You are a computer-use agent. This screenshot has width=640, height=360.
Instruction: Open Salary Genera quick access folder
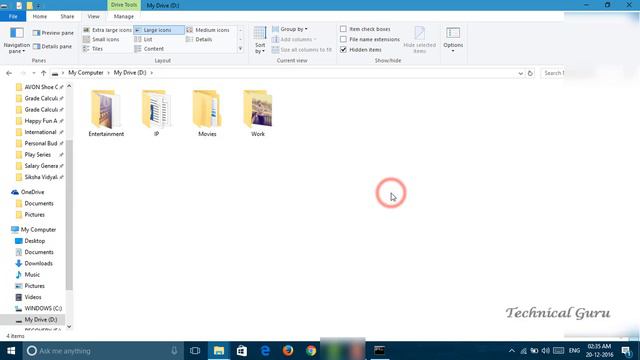(39, 166)
